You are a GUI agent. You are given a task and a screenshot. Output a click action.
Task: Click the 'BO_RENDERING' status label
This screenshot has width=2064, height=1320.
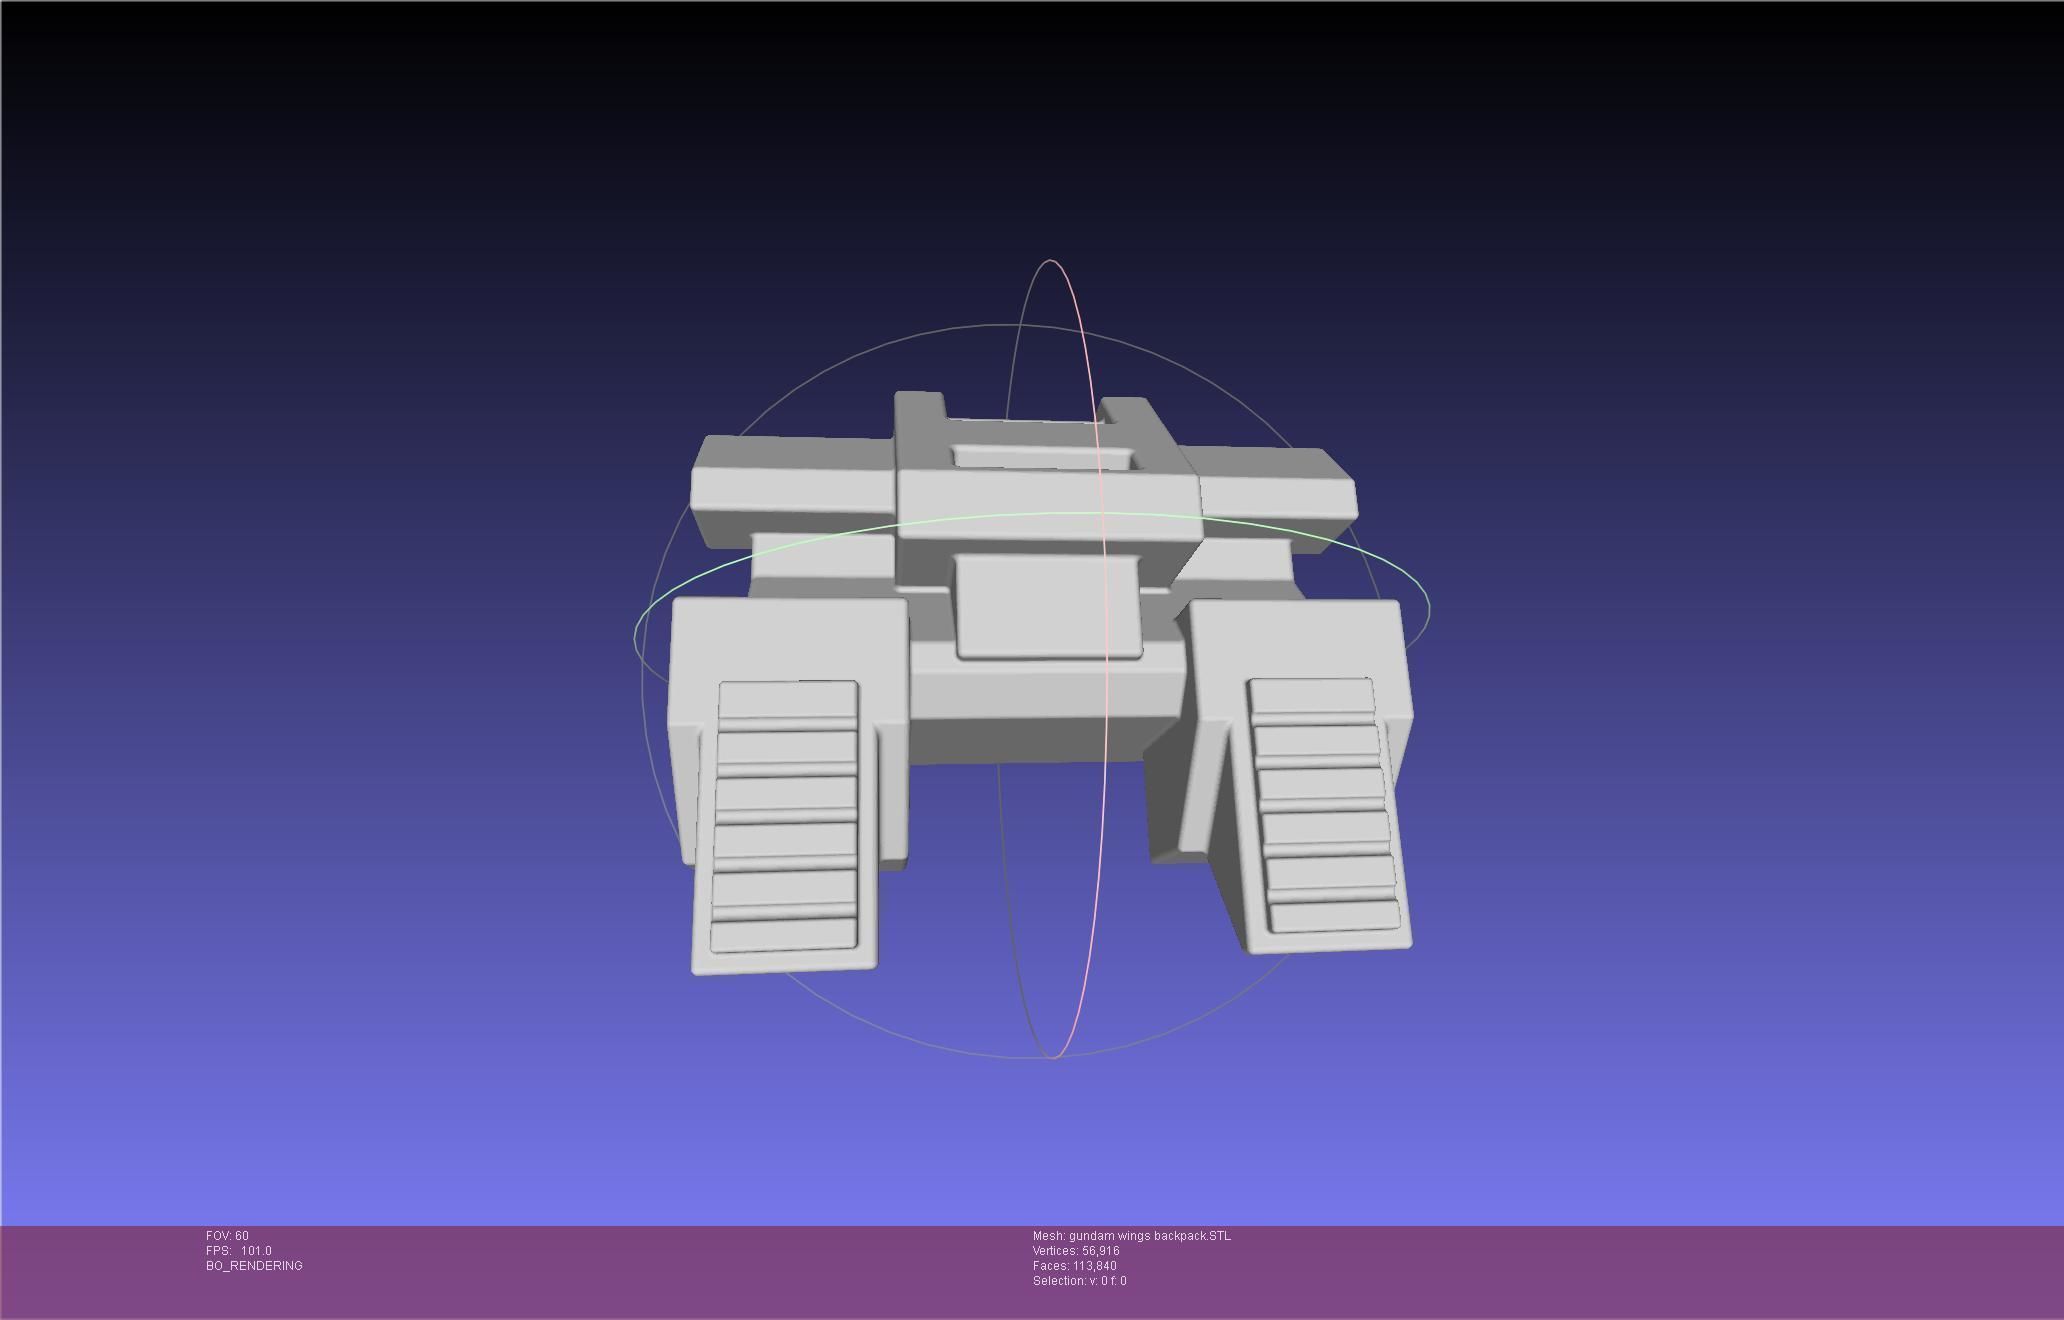coord(254,1266)
